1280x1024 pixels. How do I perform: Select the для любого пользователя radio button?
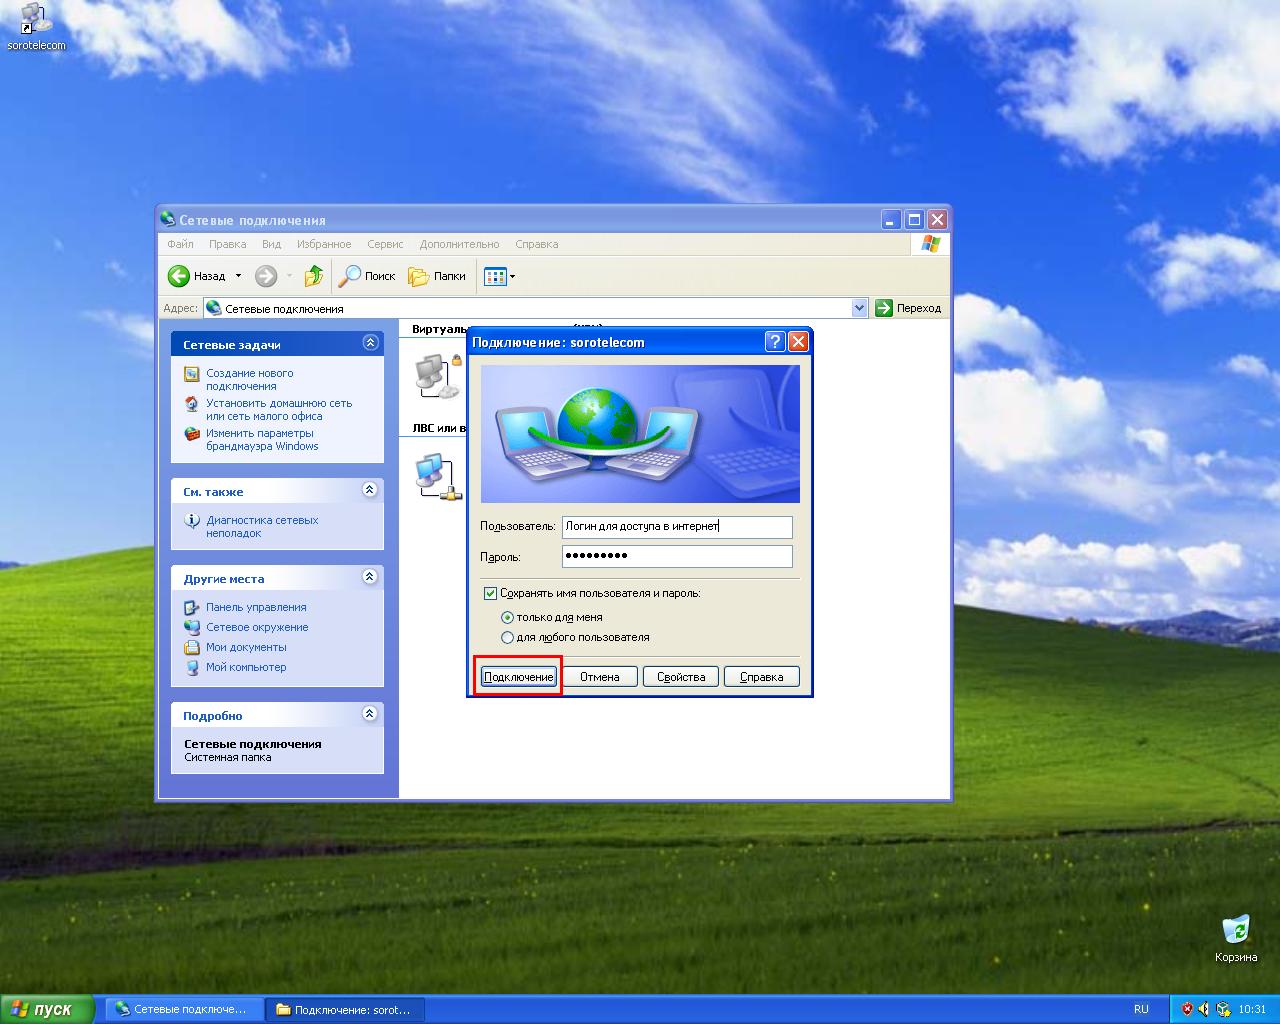point(507,637)
